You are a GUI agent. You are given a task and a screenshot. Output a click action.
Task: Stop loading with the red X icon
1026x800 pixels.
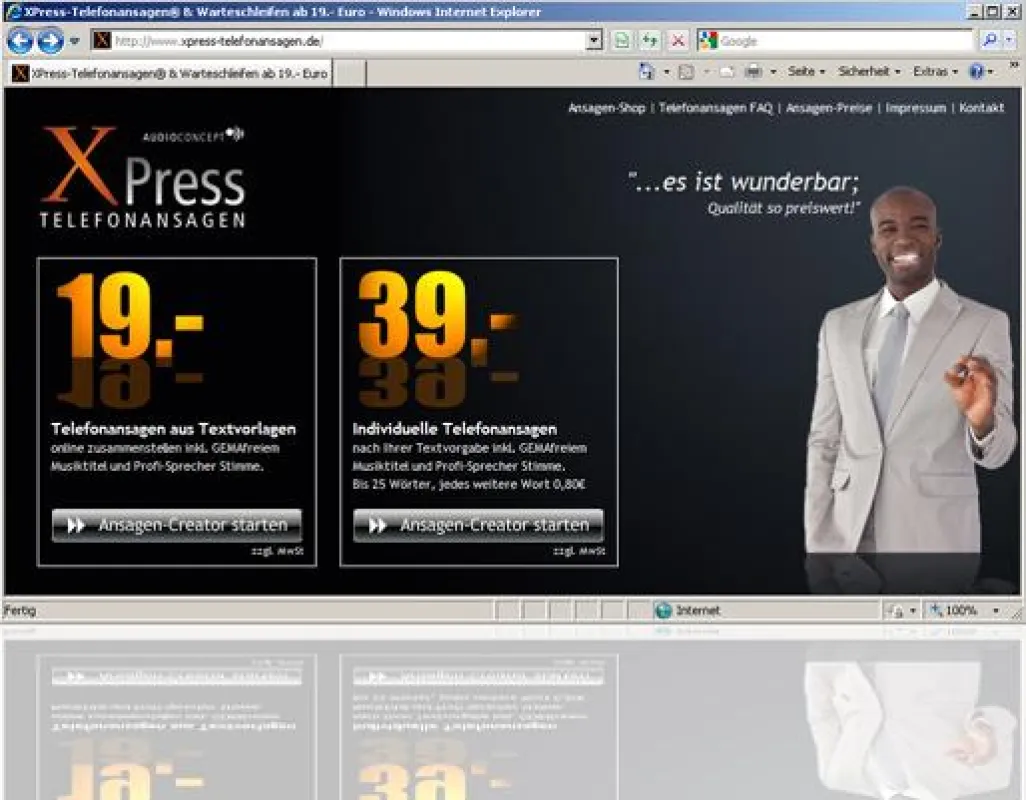click(678, 41)
